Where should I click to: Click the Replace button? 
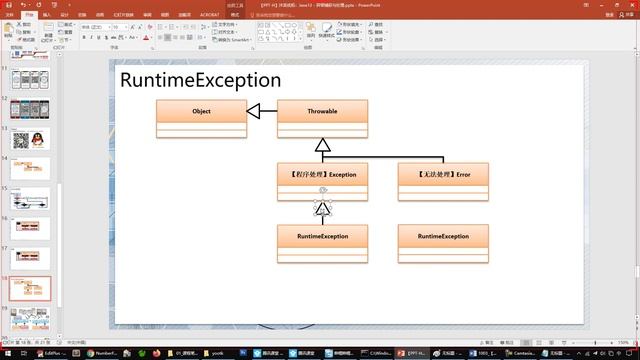point(378,32)
